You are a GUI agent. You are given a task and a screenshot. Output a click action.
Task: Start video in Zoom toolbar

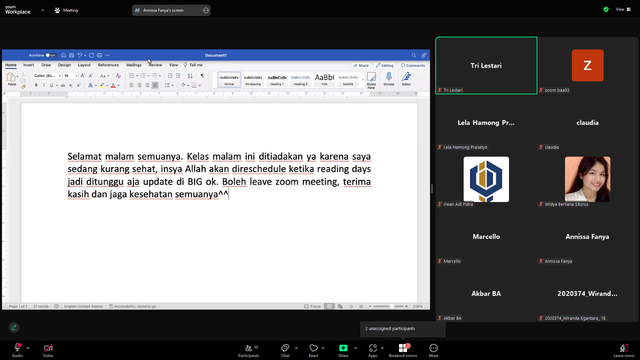[x=48, y=350]
